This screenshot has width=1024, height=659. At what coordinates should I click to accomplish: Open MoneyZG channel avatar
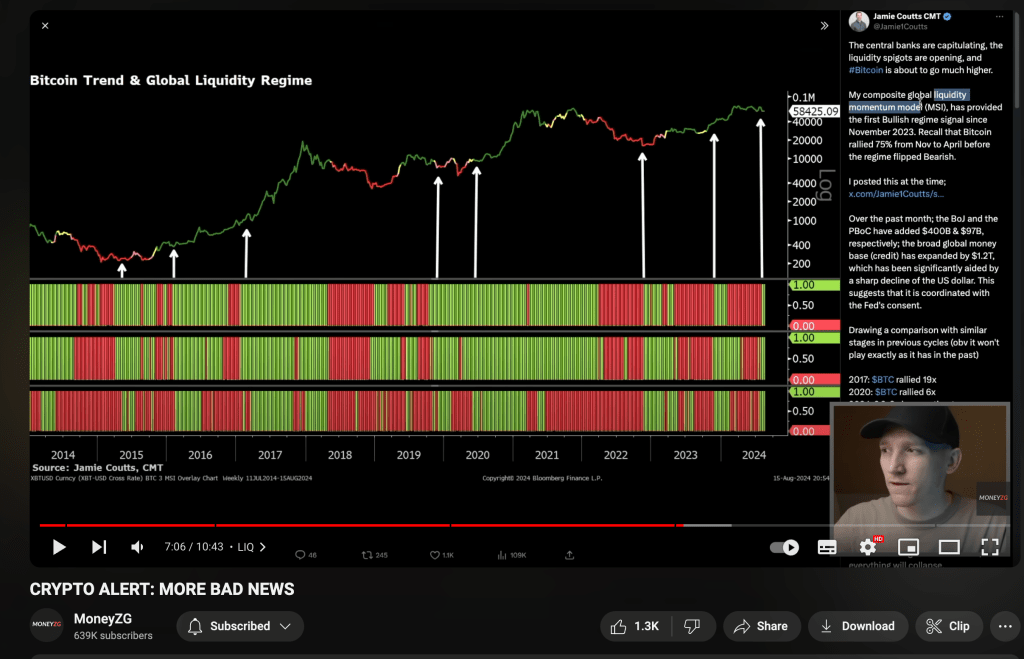click(x=46, y=624)
